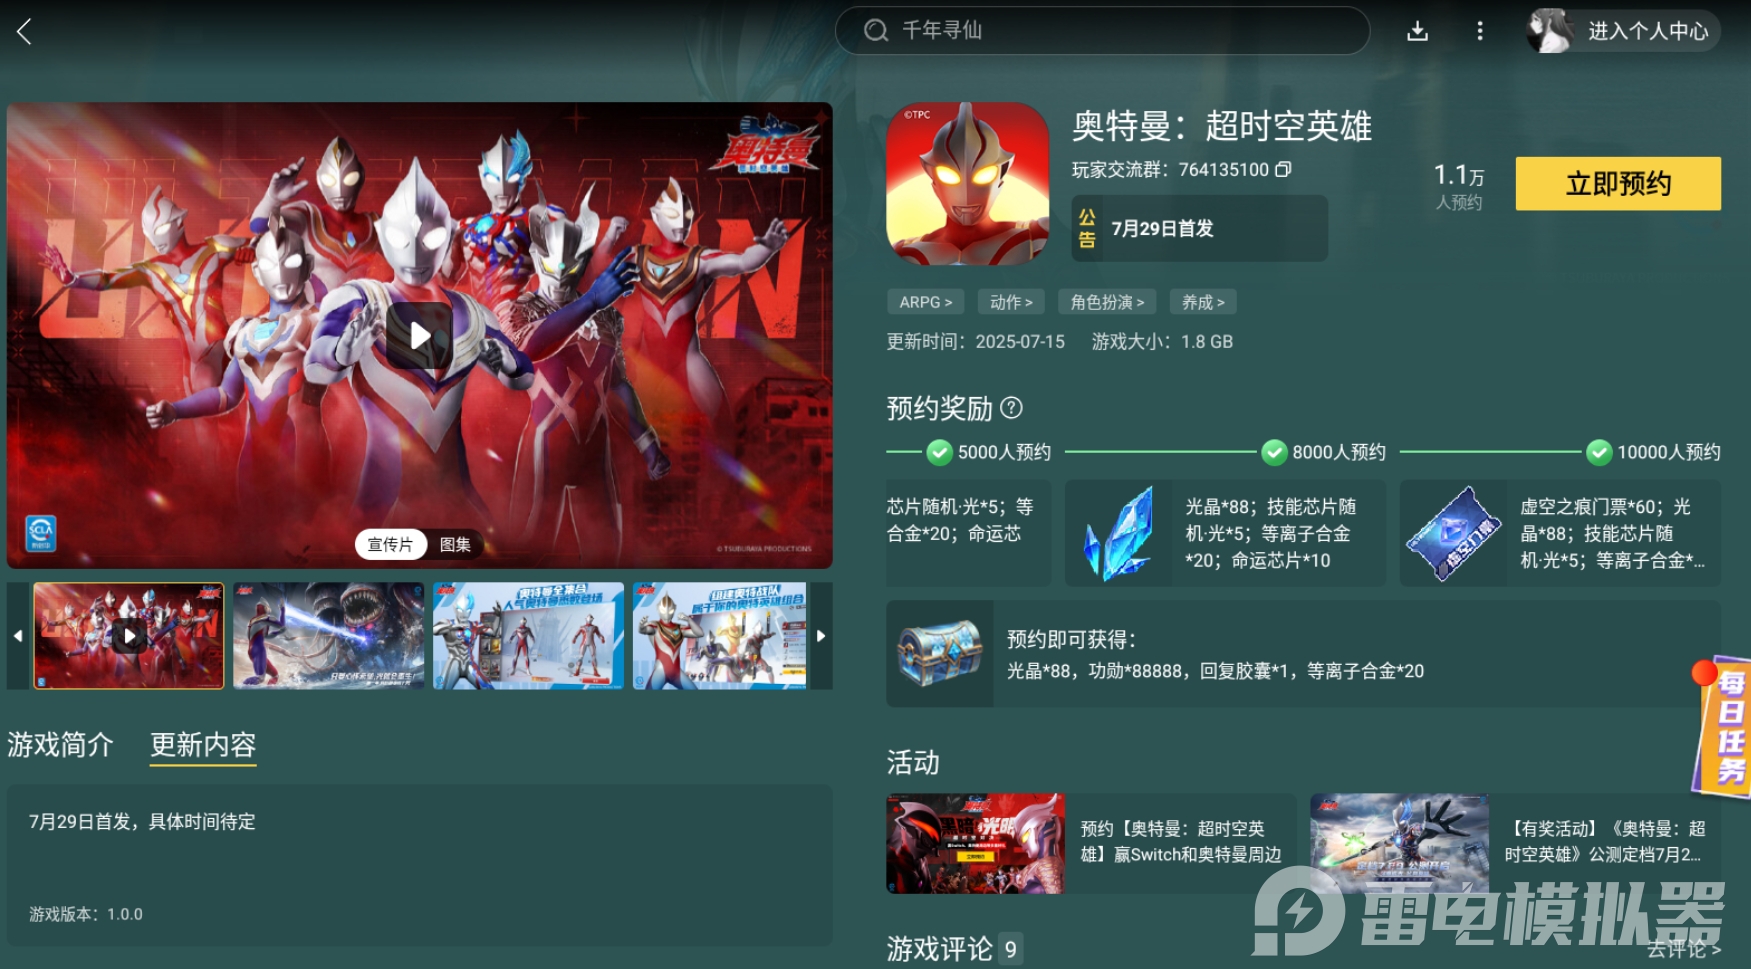This screenshot has height=969, width=1751.
Task: Open the 更新内容 tab
Action: [x=203, y=745]
